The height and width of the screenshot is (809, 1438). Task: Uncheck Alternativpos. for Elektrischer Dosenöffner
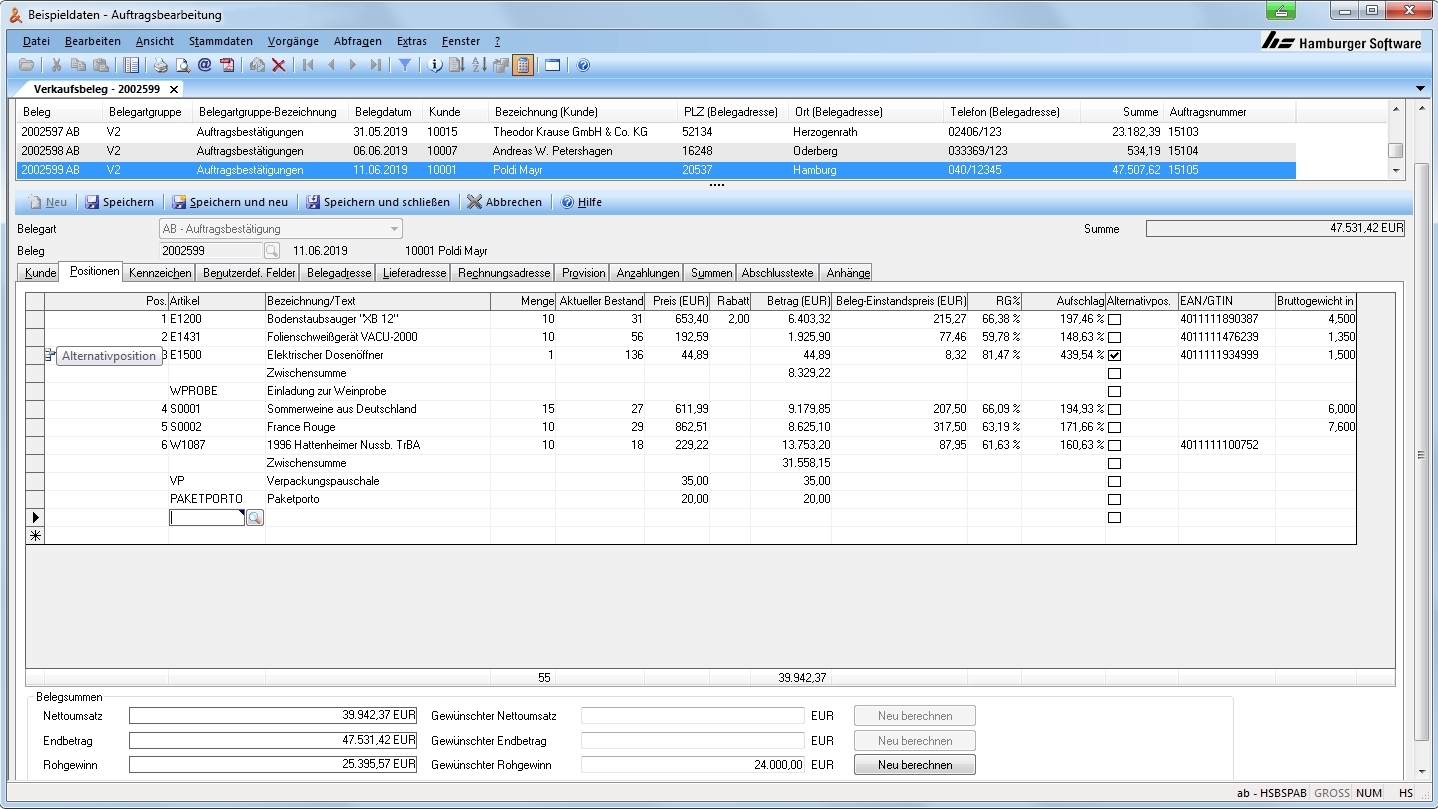(1114, 355)
